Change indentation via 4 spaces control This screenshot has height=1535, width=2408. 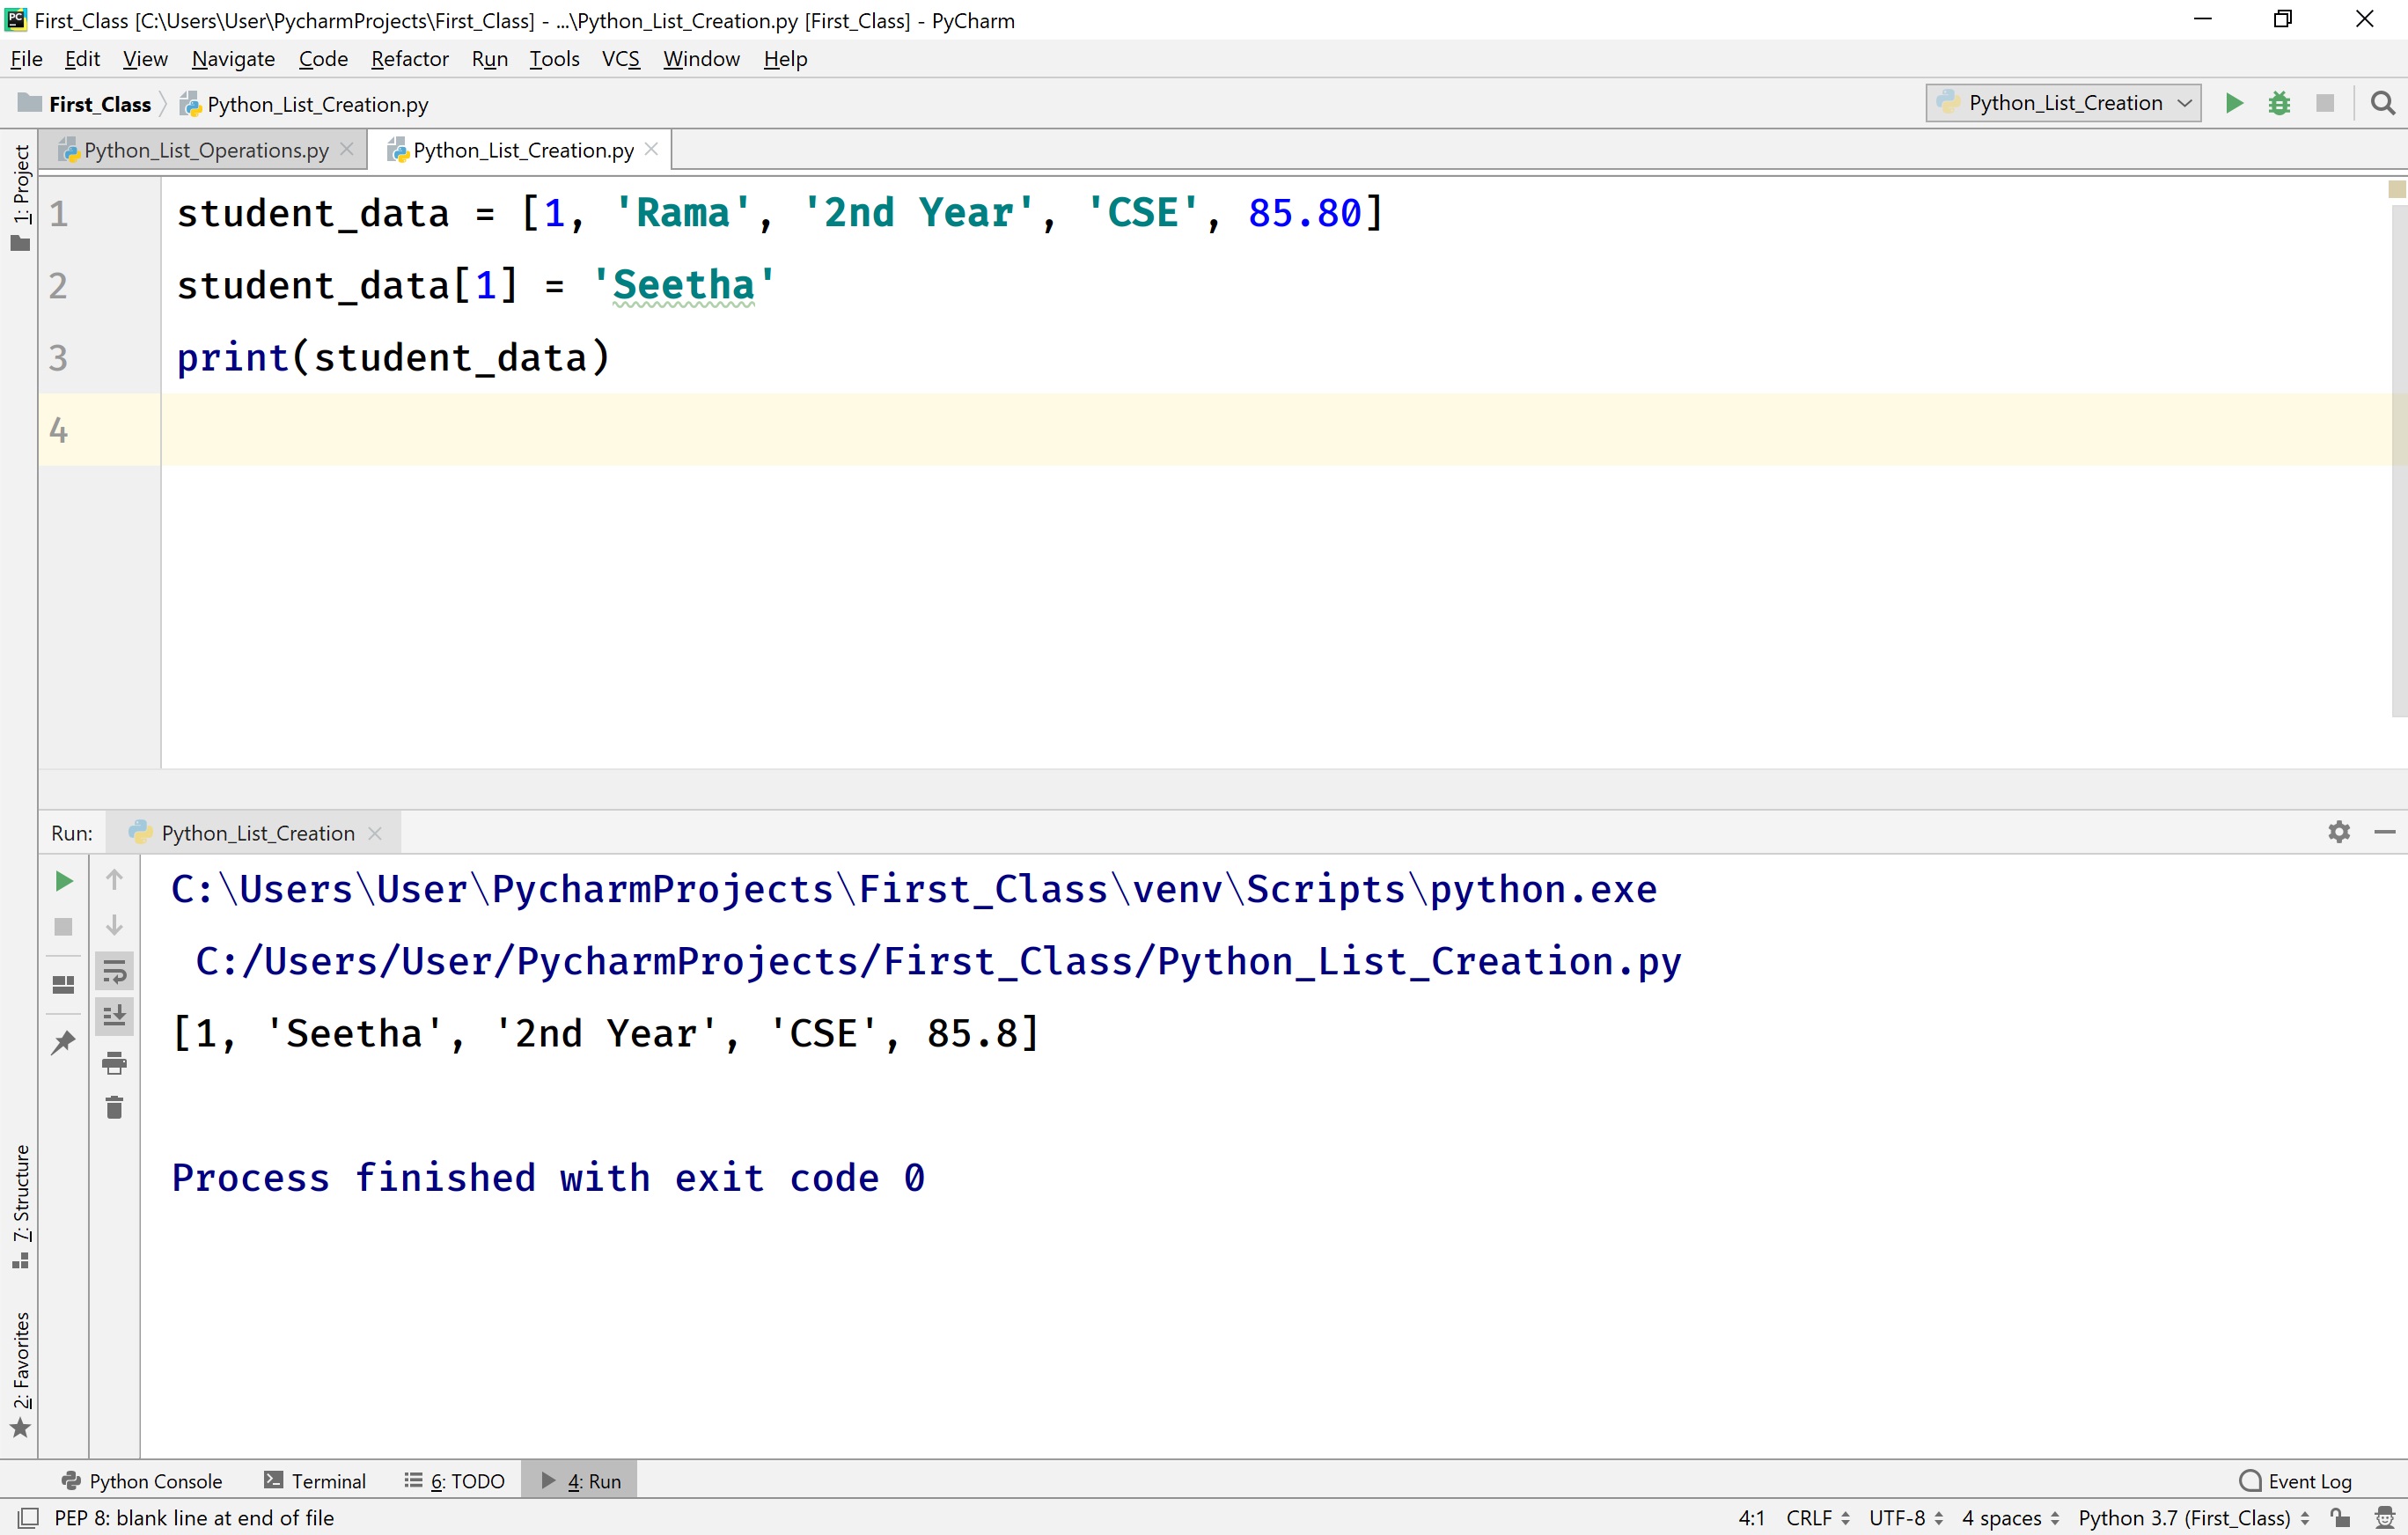[x=2005, y=1517]
